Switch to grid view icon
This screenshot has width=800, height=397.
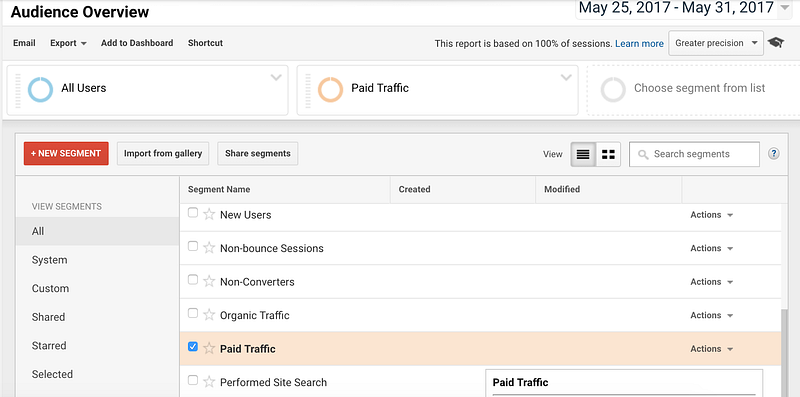(608, 154)
